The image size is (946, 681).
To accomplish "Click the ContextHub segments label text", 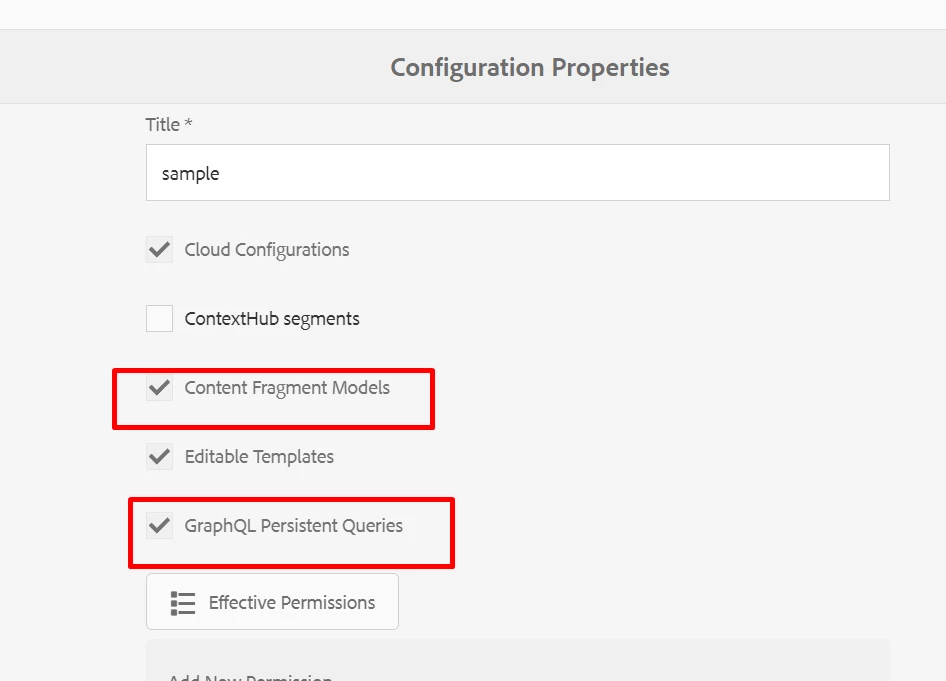I will [x=272, y=319].
